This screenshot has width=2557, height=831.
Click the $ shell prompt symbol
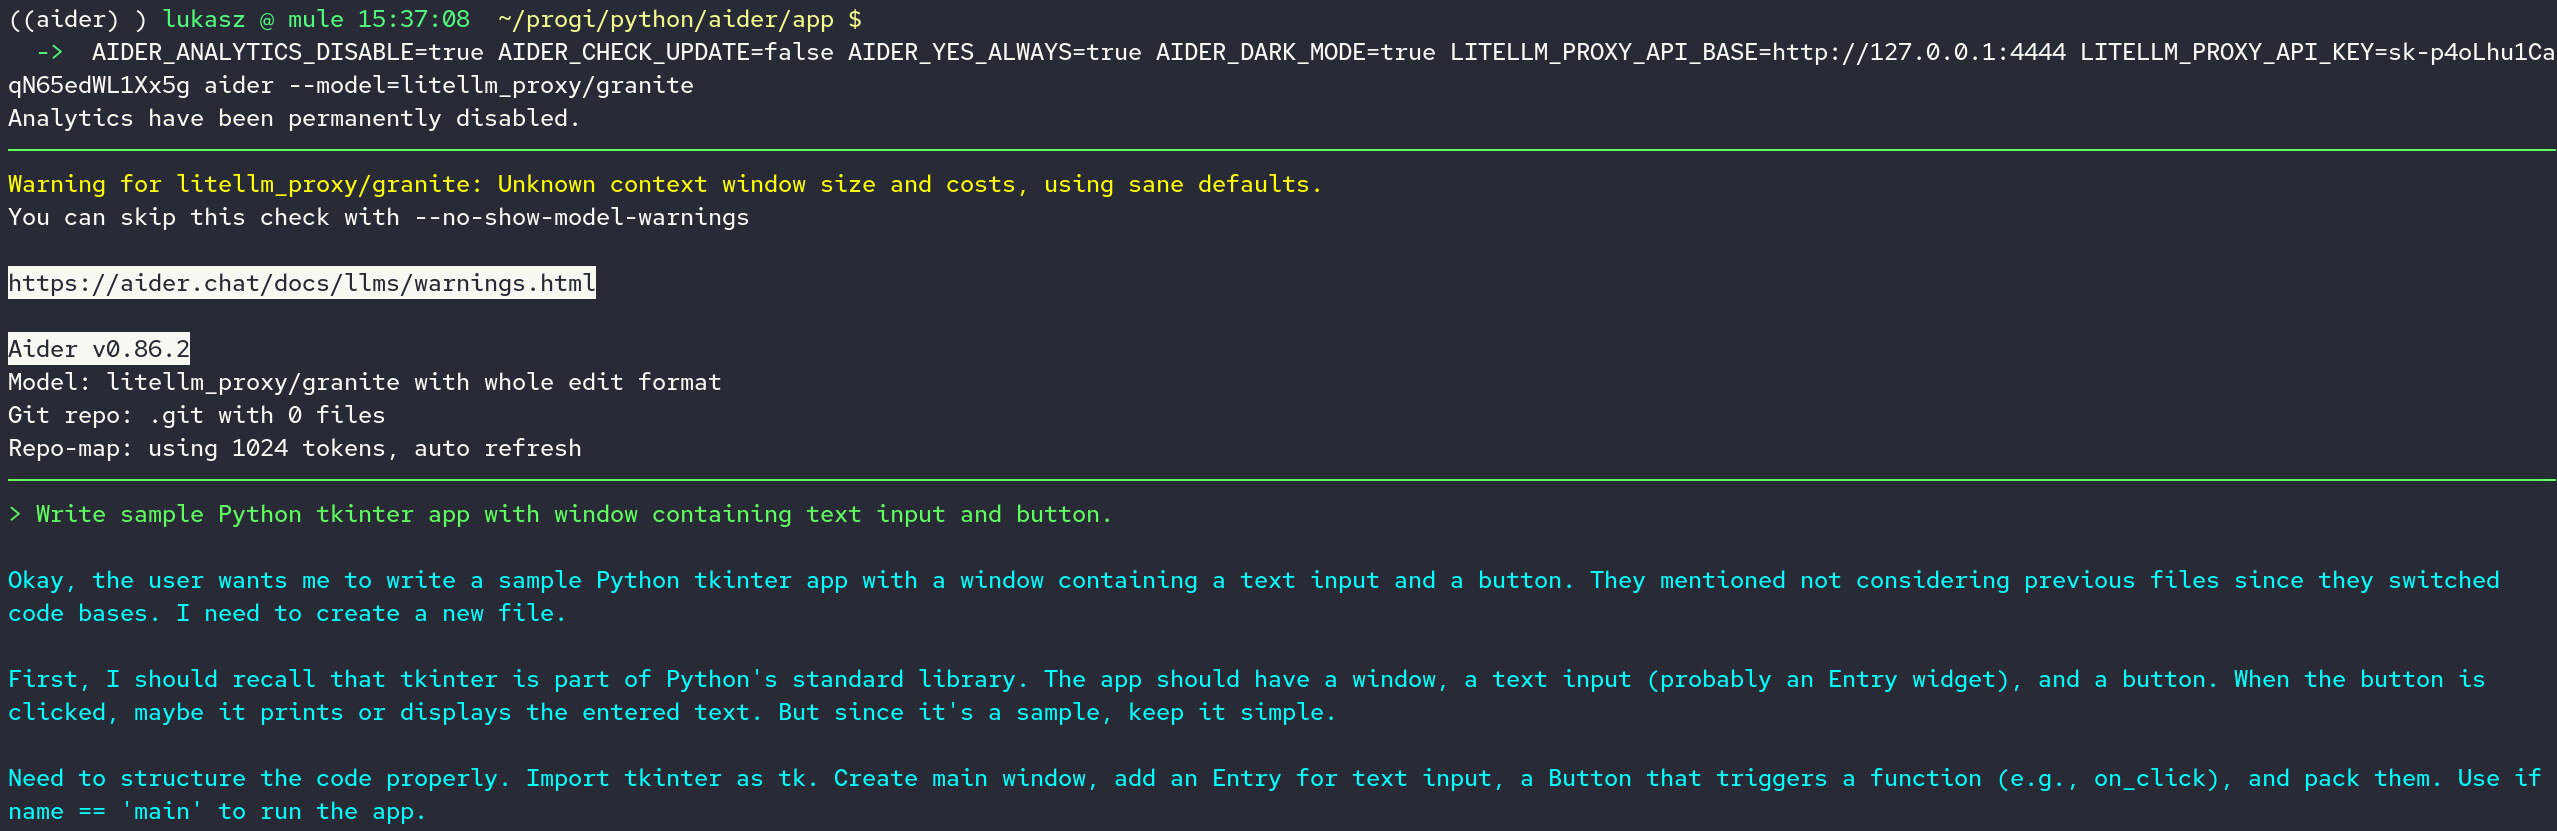coord(855,19)
